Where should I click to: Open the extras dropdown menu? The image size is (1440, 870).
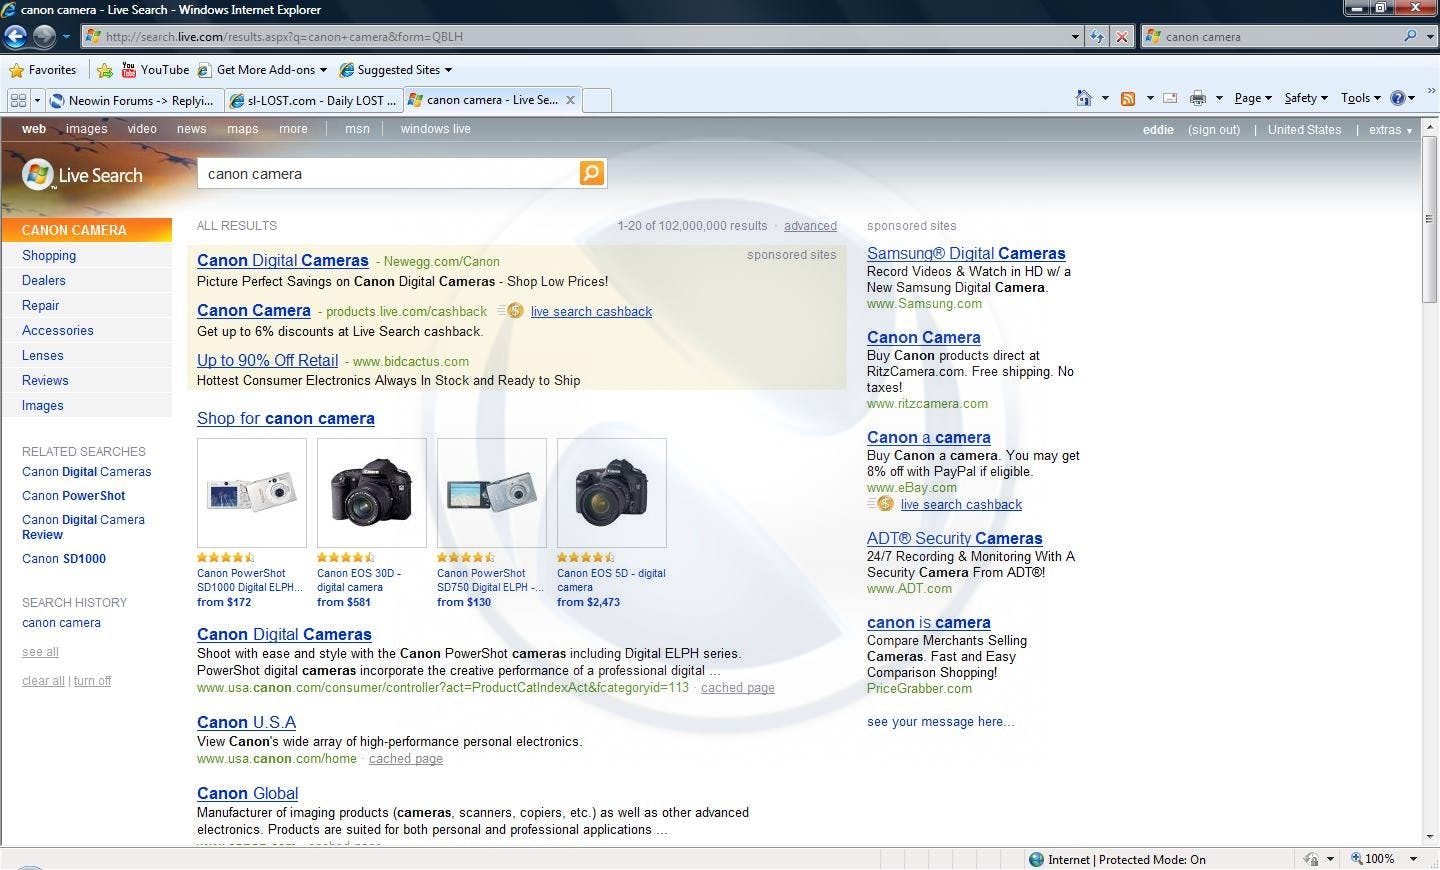[1390, 130]
